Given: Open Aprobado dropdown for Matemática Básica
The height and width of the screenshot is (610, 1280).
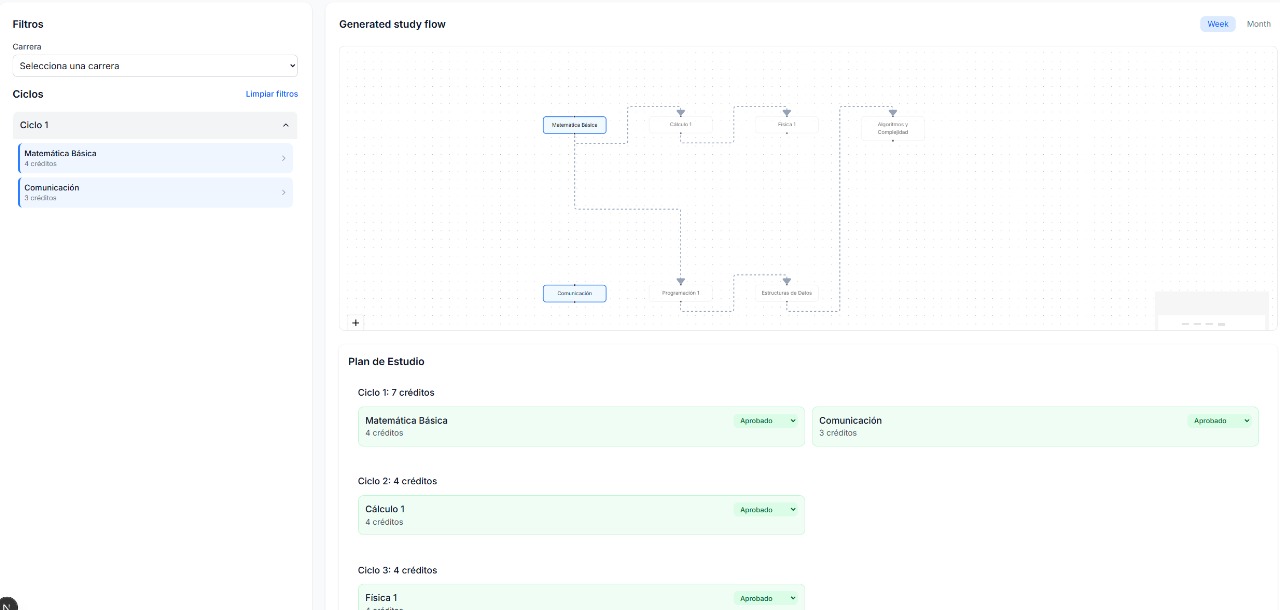Looking at the screenshot, I should click(766, 420).
